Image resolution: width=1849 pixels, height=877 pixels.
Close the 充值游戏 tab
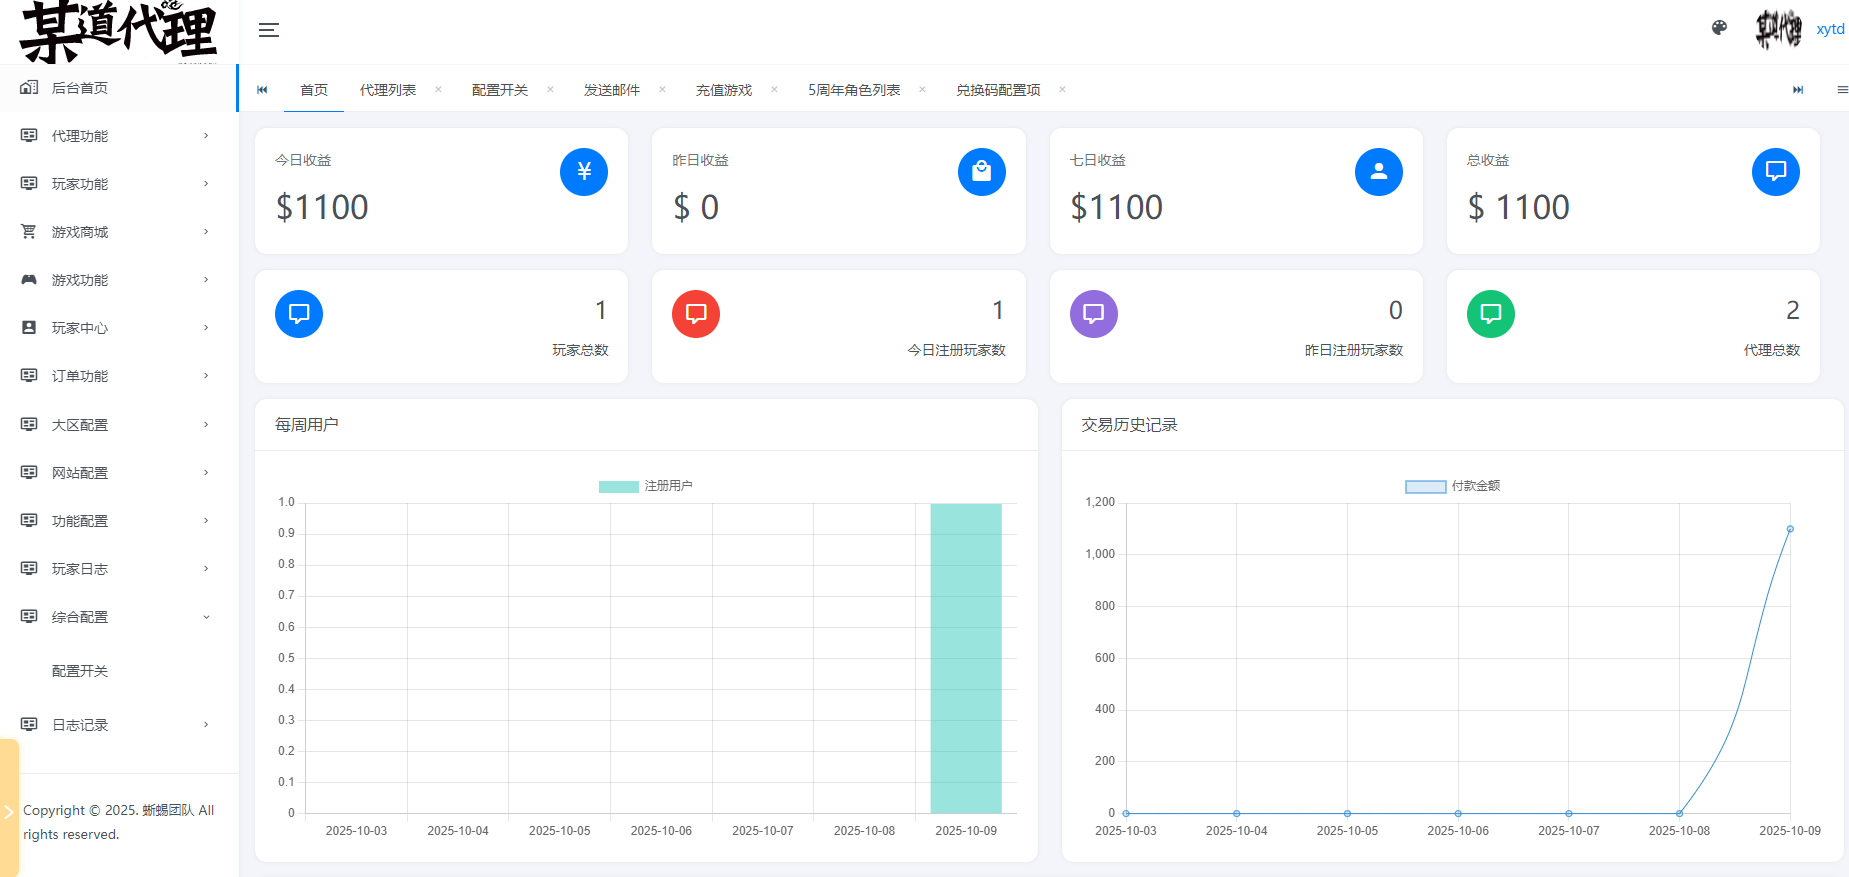tap(774, 90)
